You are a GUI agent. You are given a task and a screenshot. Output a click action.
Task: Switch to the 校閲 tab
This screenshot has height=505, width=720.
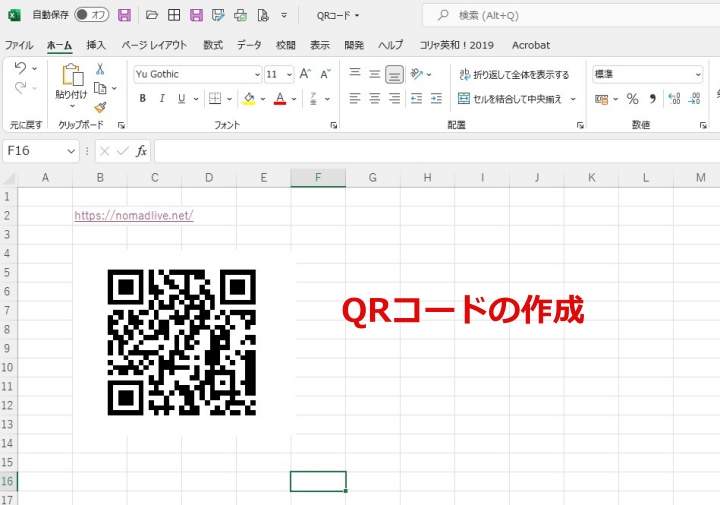click(286, 45)
